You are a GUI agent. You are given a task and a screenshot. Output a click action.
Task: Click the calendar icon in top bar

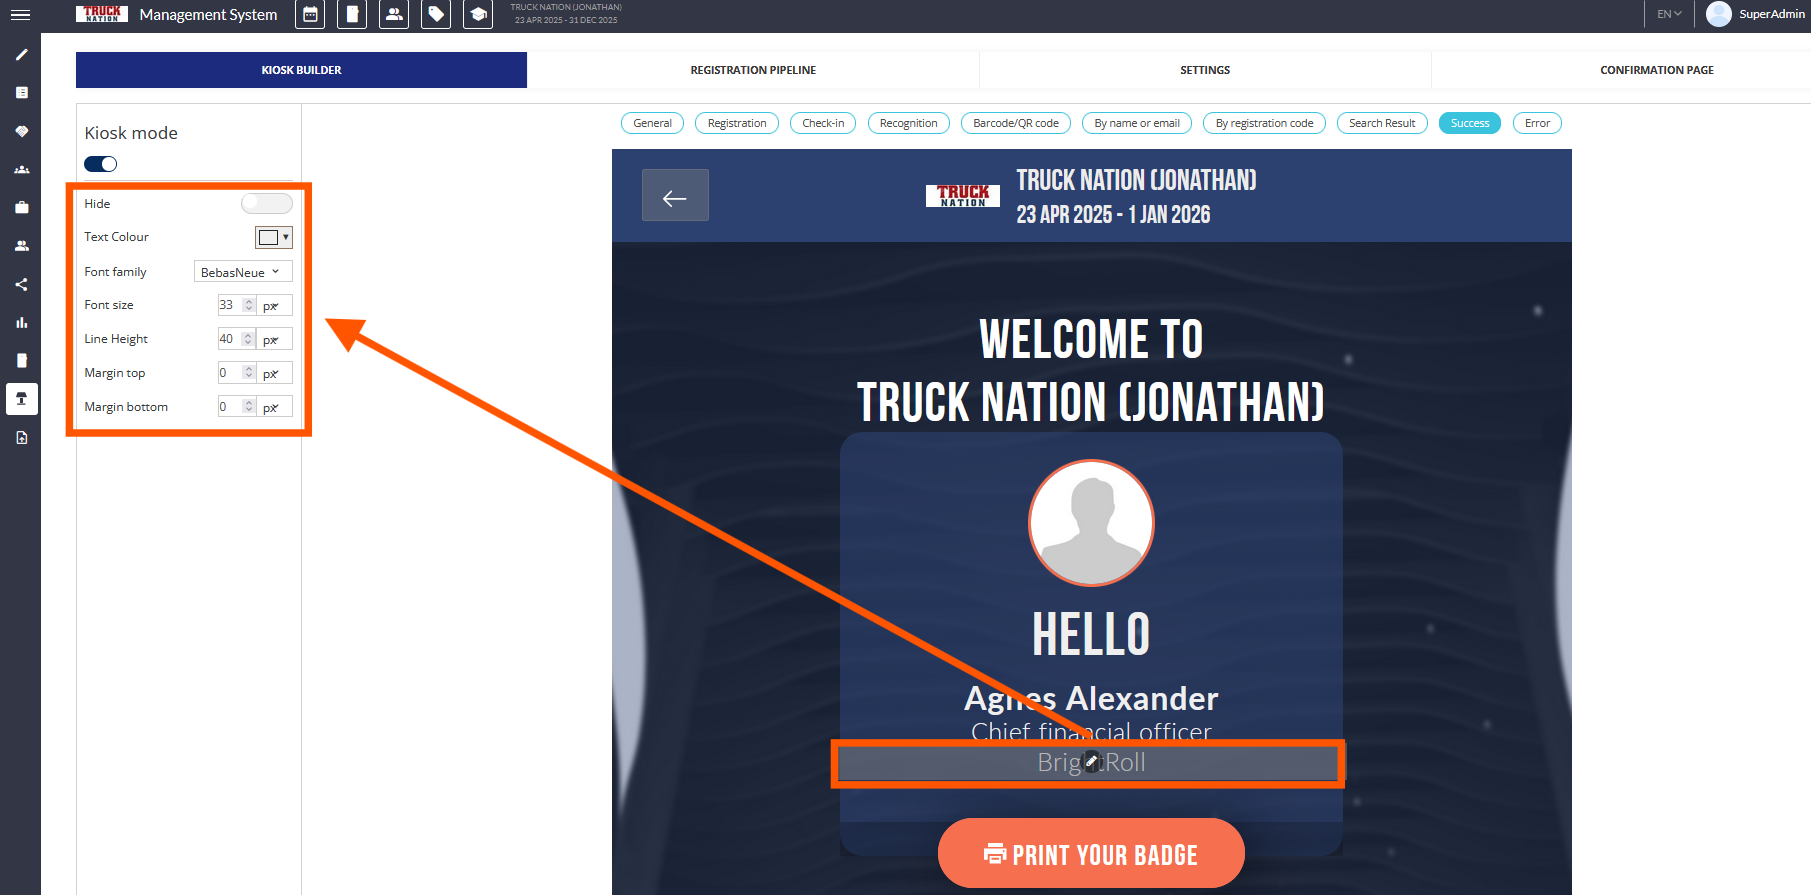(310, 15)
